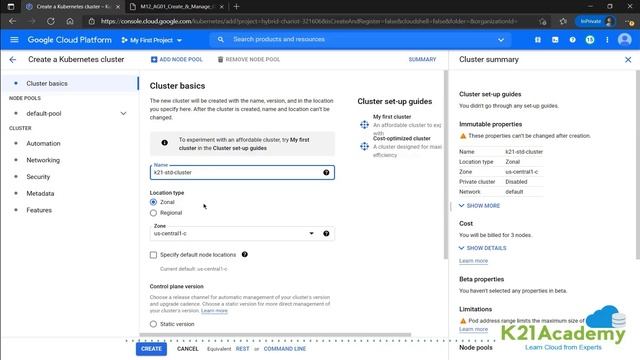
Task: Open the browser tab actions icon at top left
Action: [11, 7]
